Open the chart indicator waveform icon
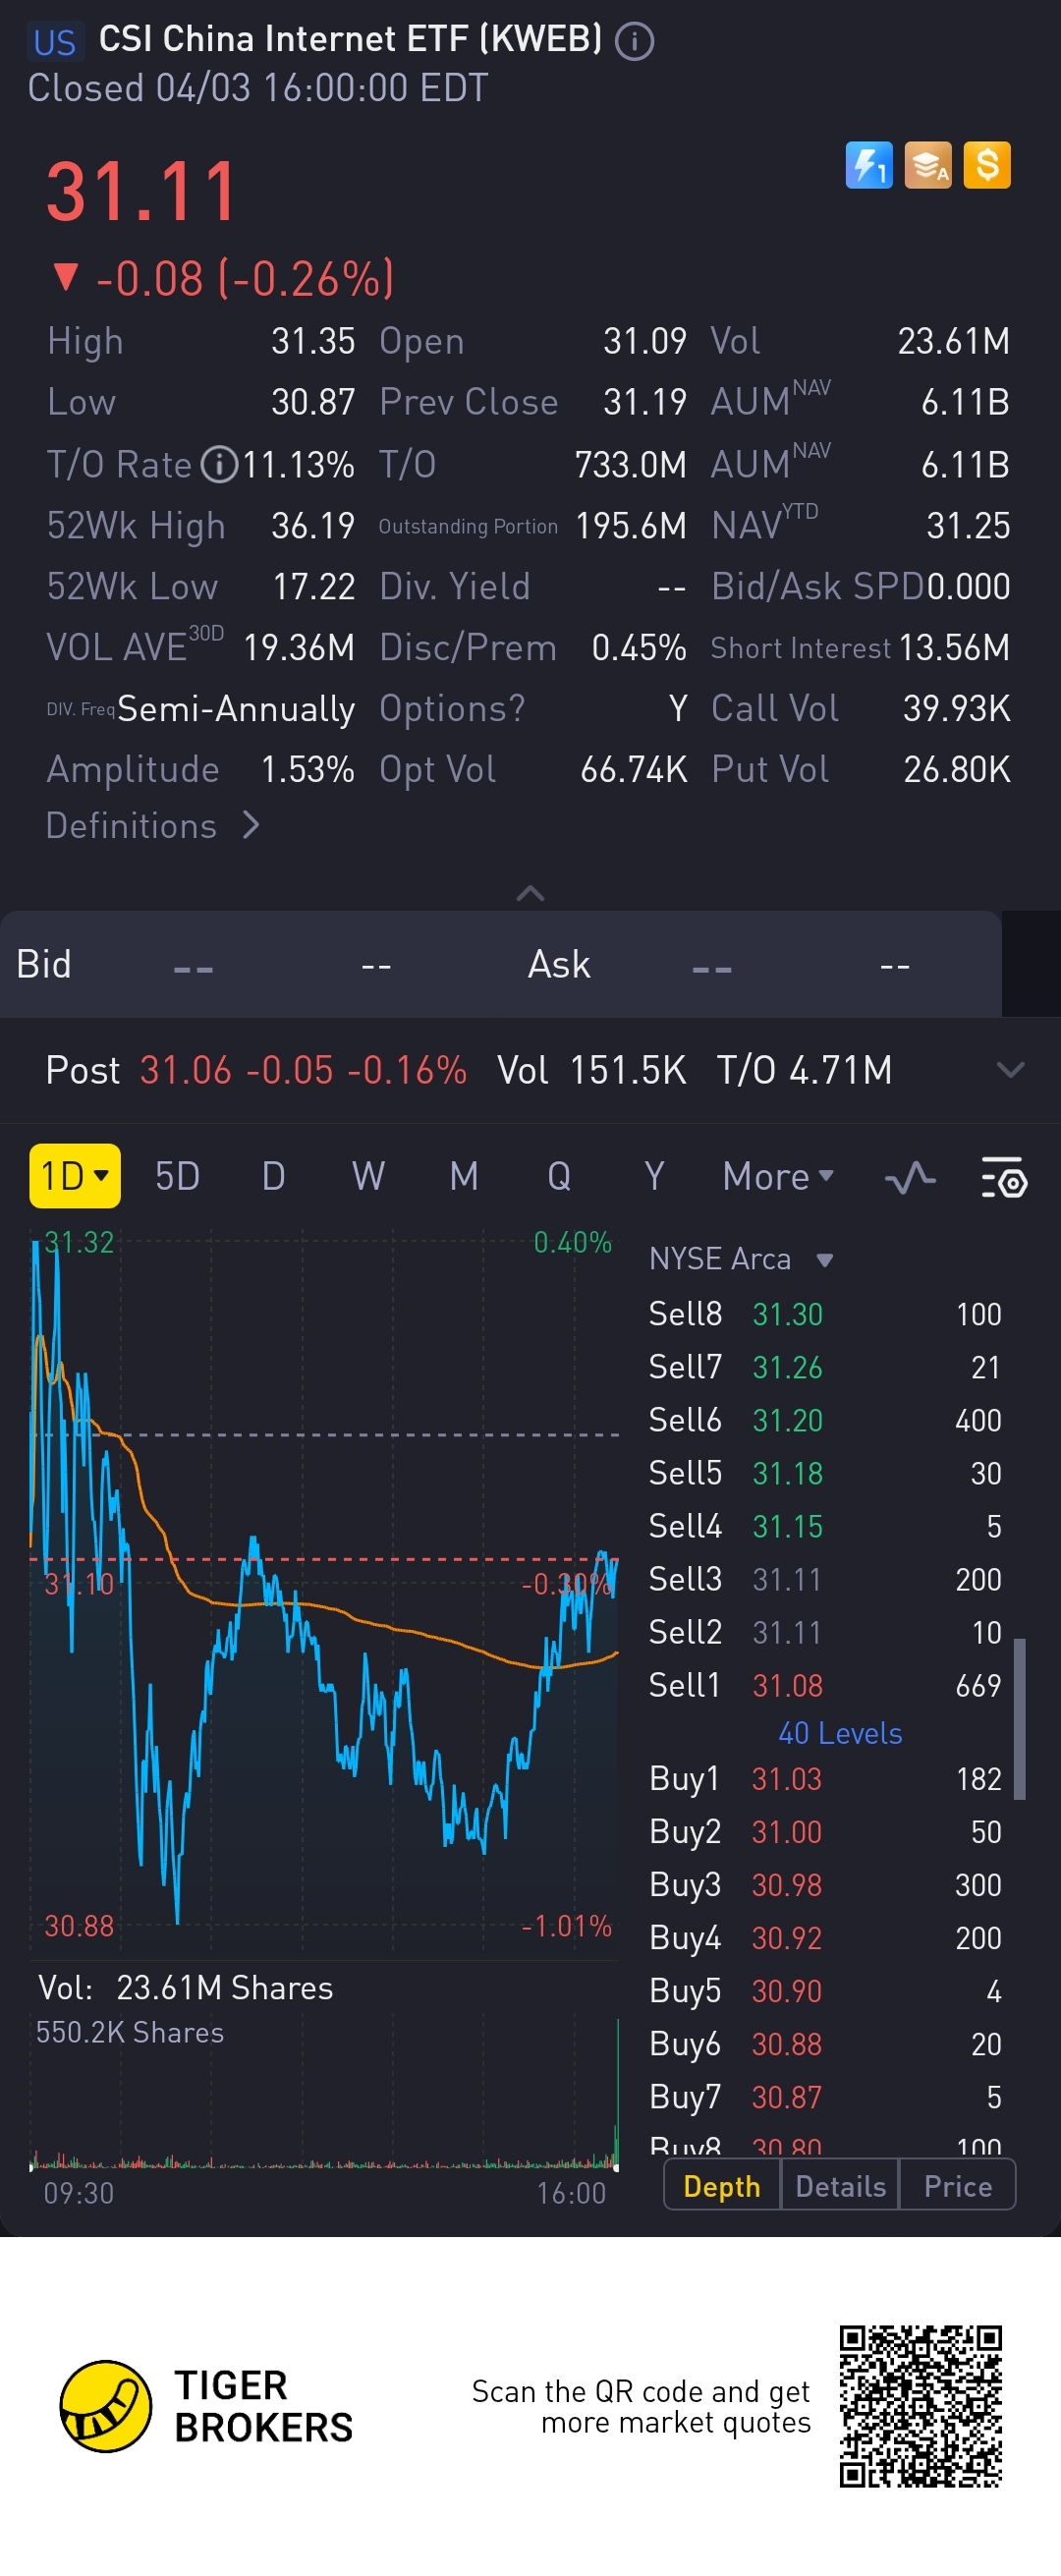The image size is (1061, 2576). click(910, 1178)
